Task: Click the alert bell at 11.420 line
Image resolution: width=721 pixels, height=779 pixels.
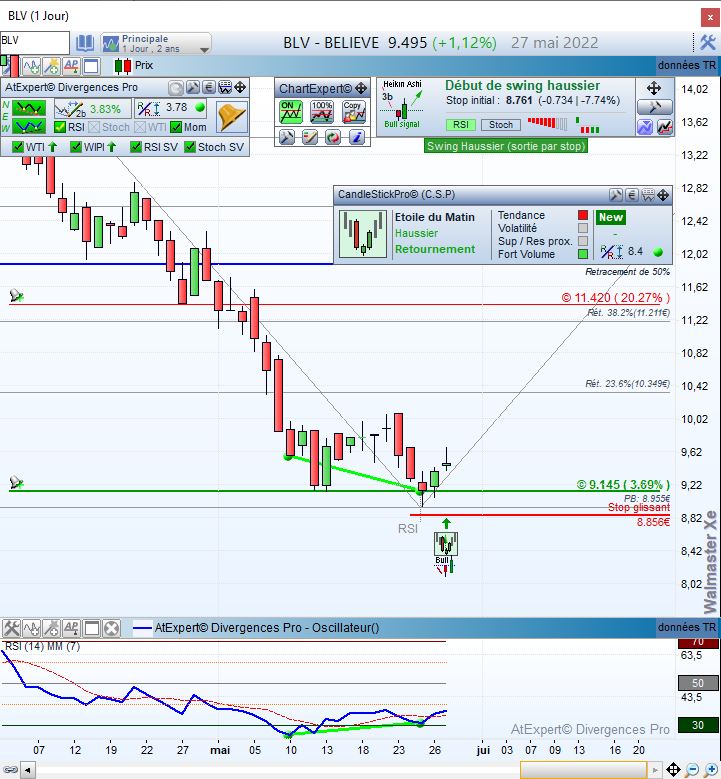Action: click(x=16, y=296)
